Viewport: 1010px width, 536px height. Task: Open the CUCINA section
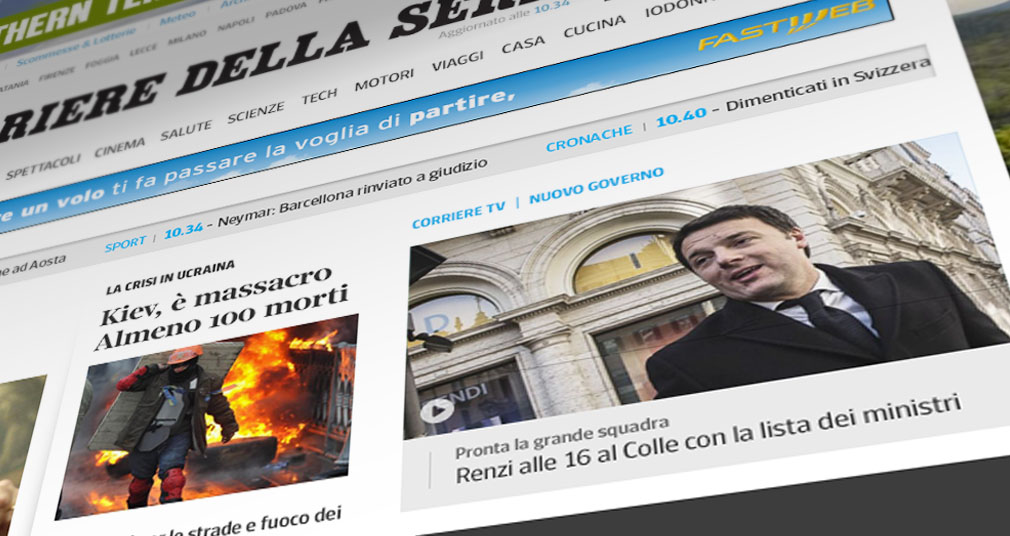(x=594, y=26)
